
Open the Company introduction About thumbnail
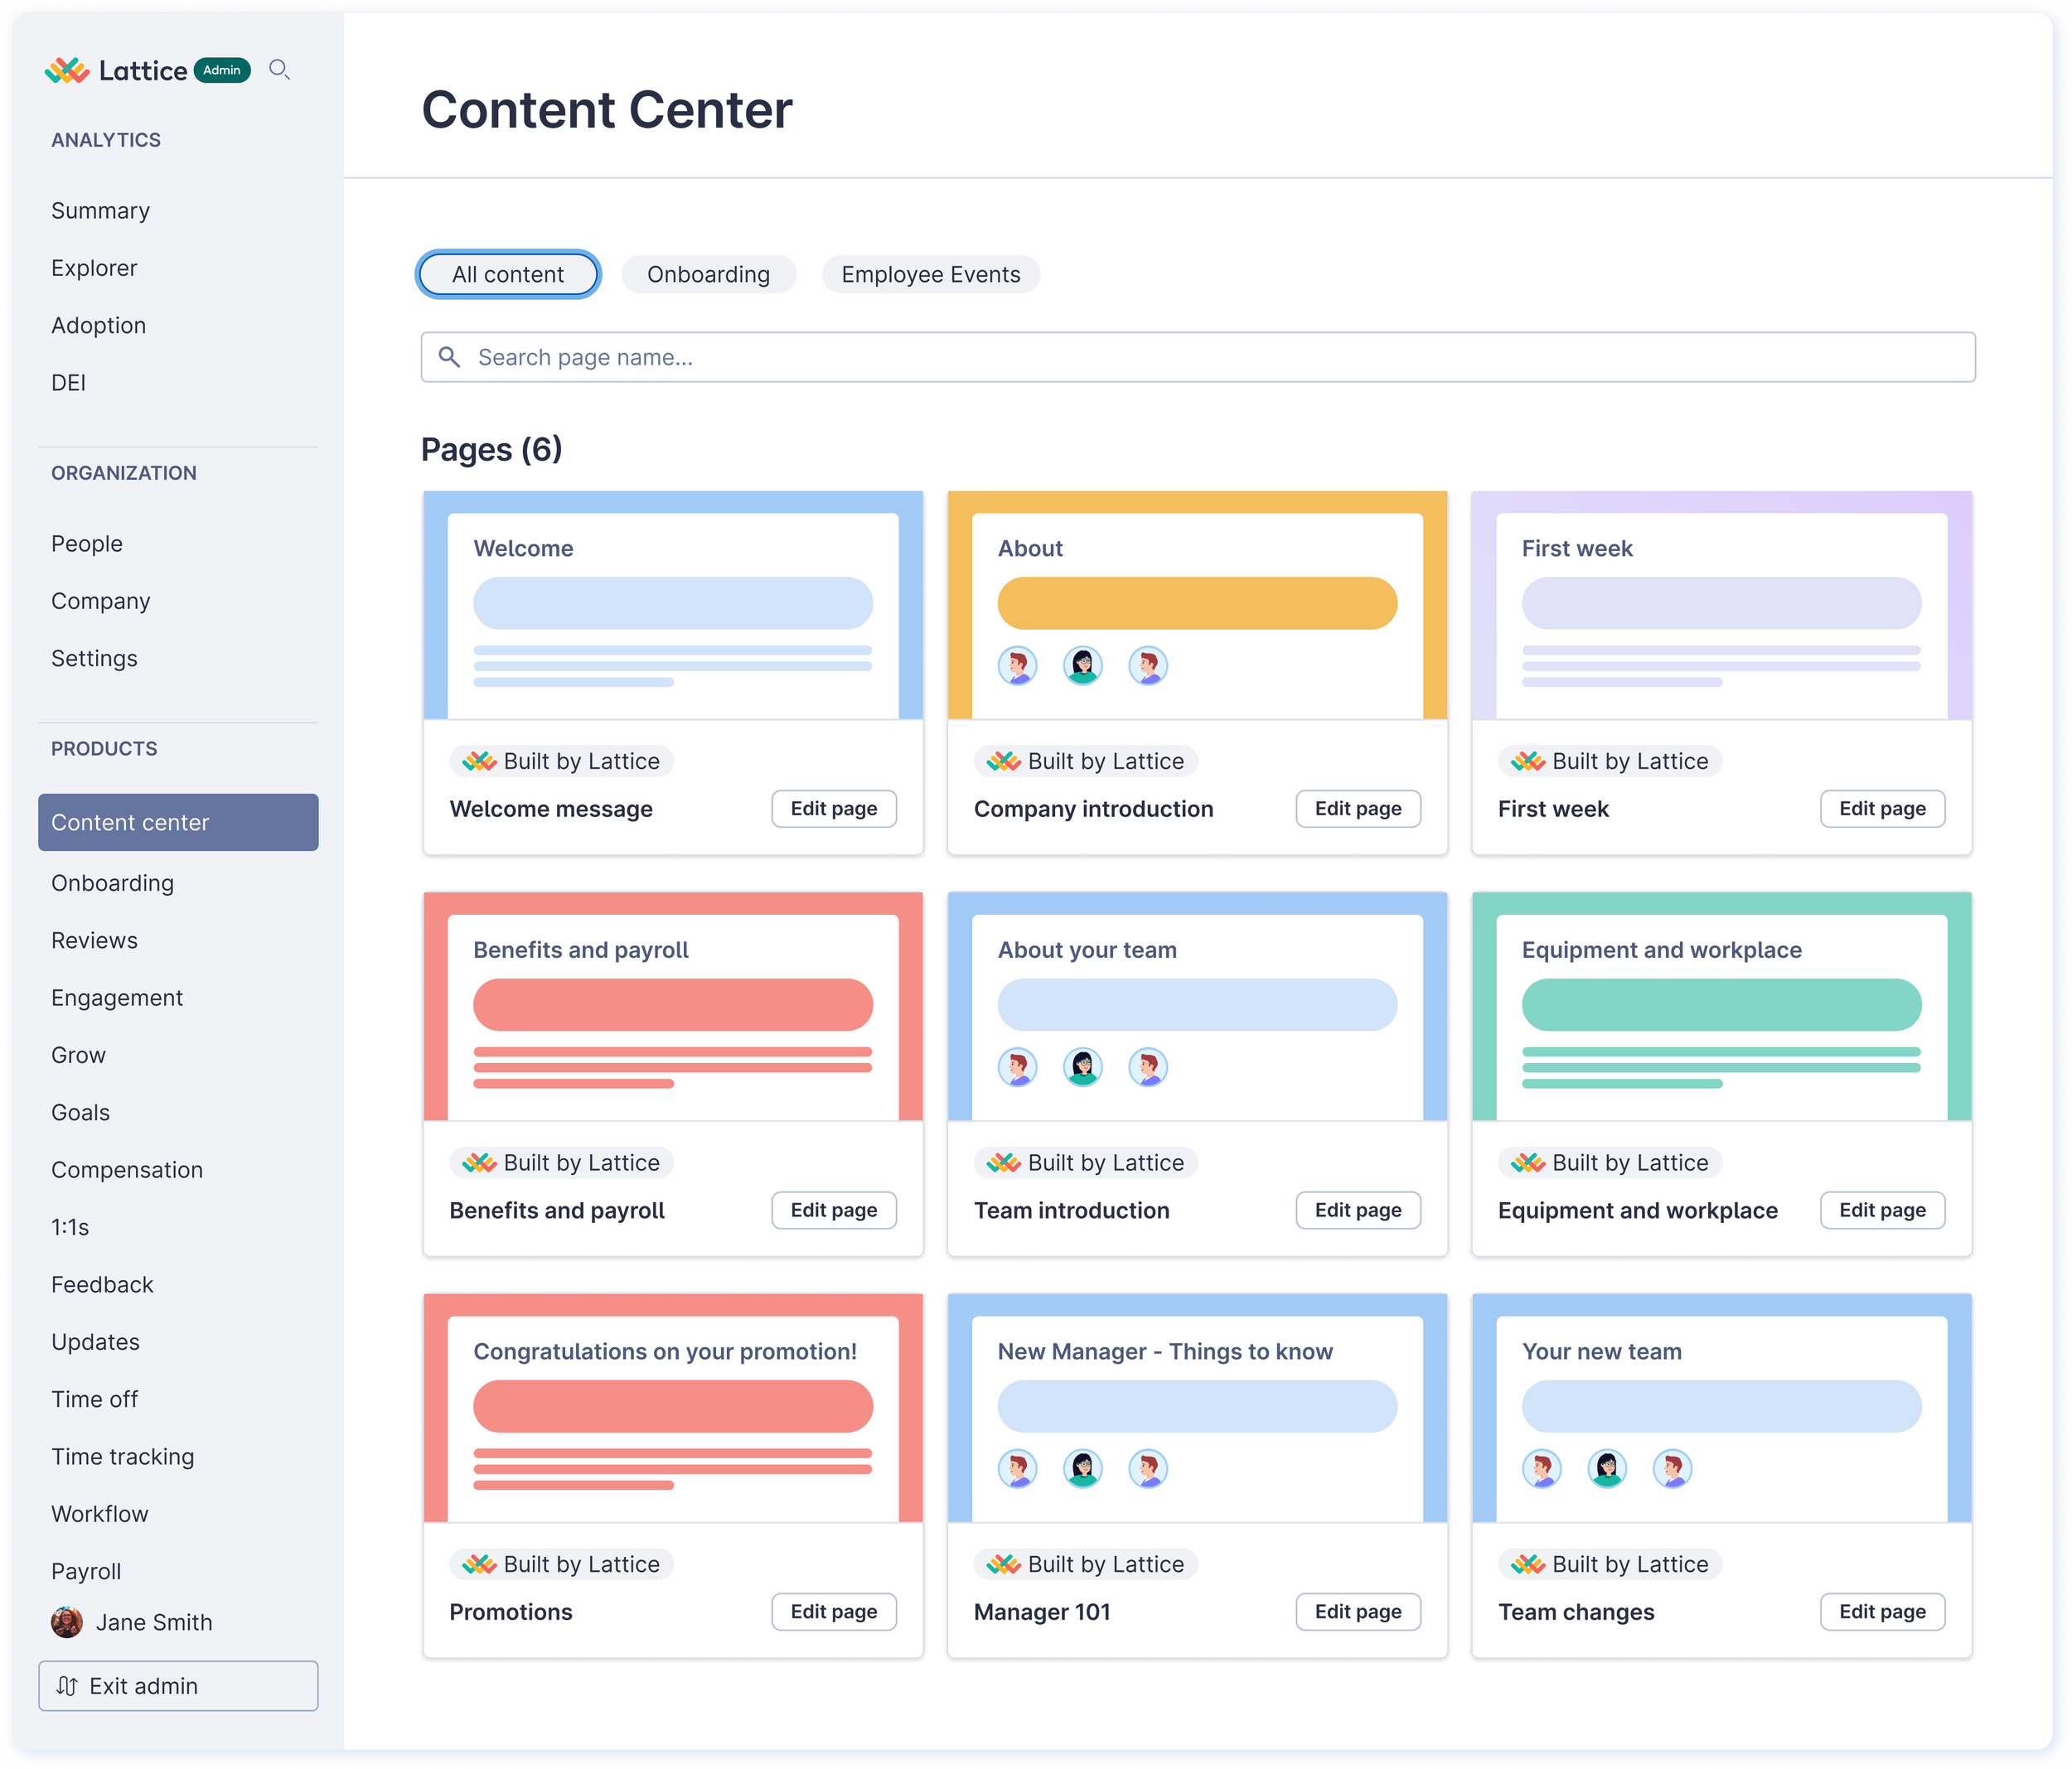click(1197, 605)
